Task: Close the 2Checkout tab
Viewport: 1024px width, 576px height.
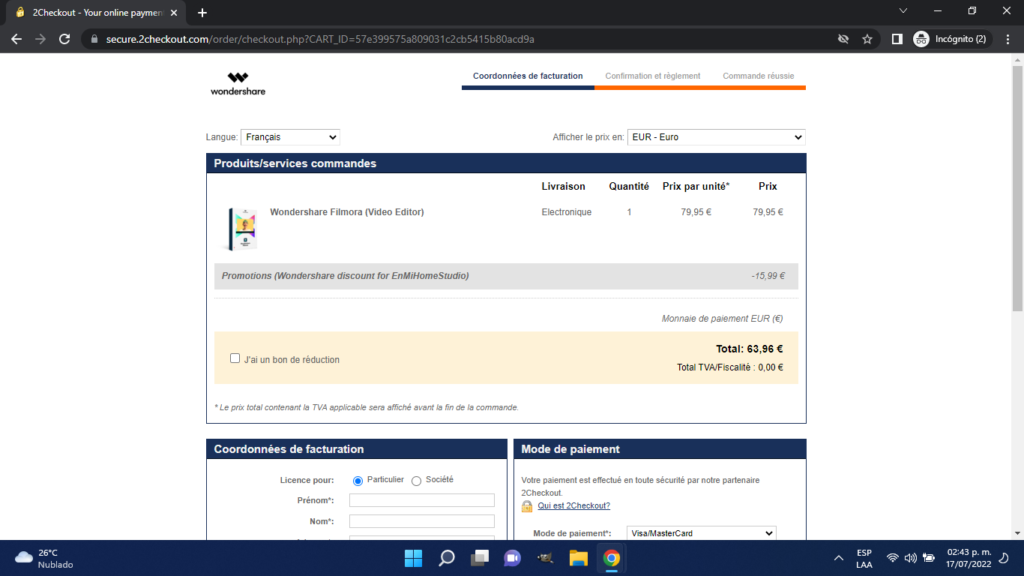Action: pos(174,12)
